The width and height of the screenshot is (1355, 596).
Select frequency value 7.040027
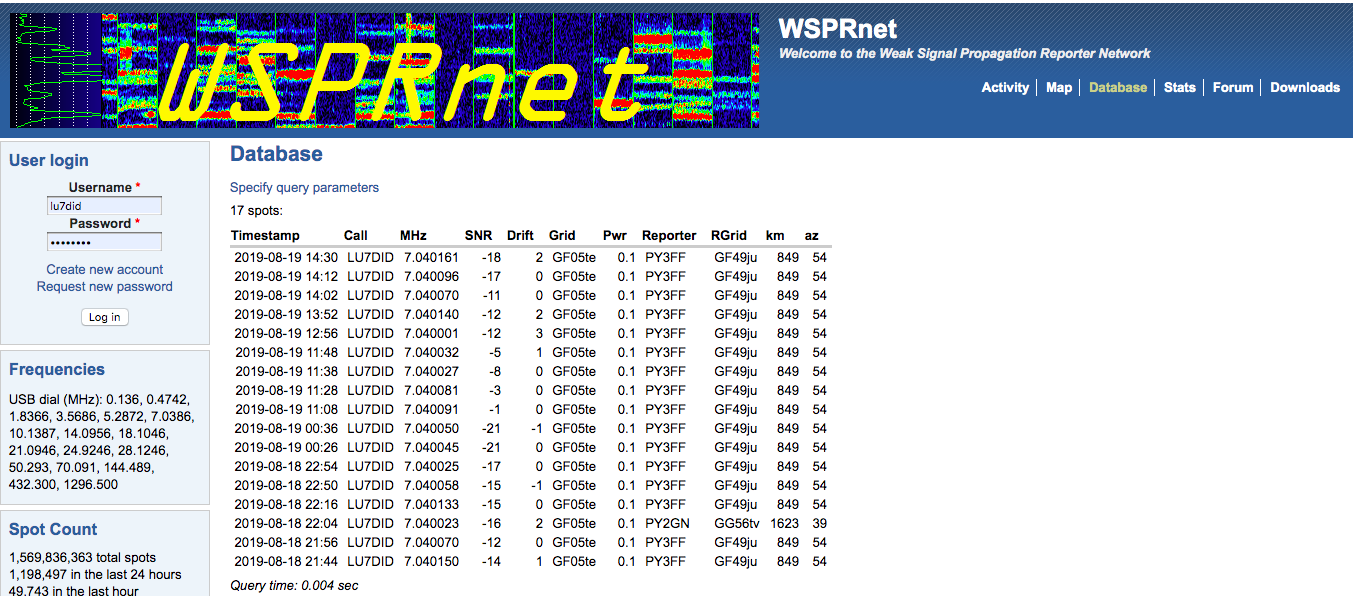coord(431,371)
